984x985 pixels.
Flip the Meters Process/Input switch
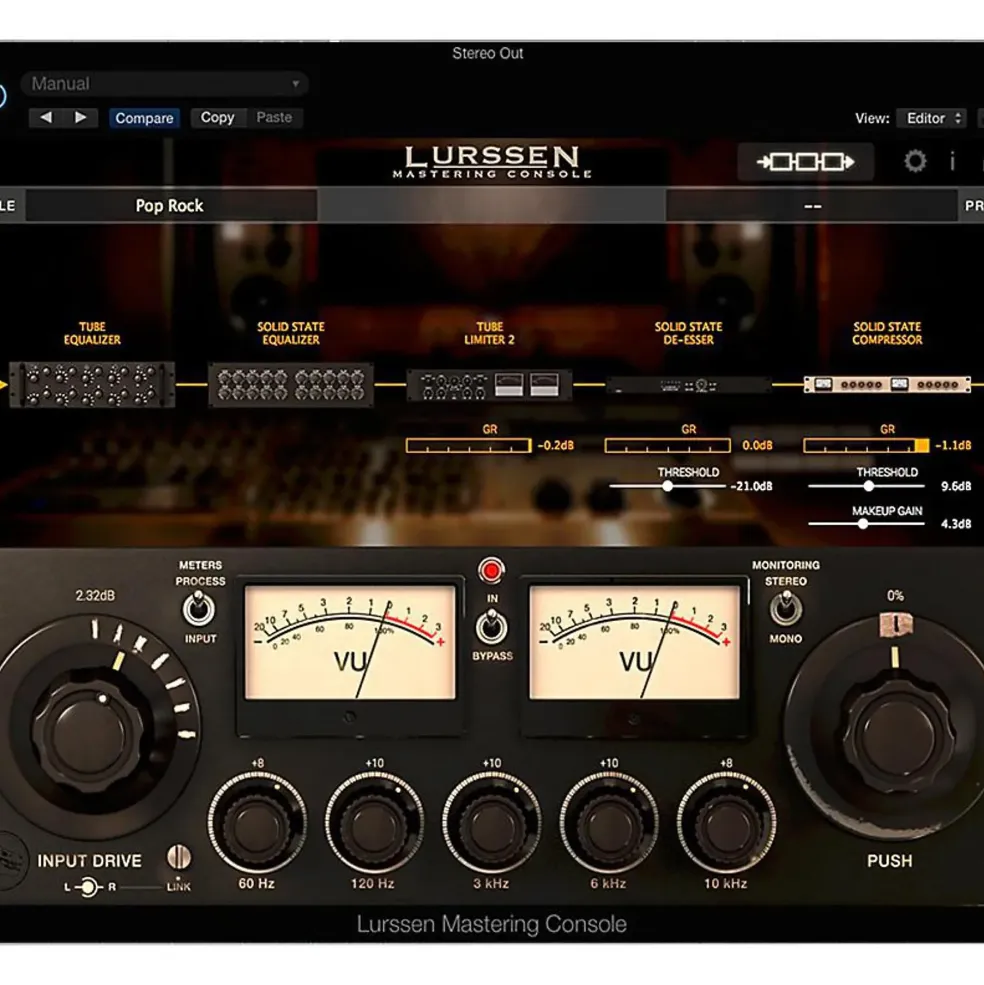pyautogui.click(x=199, y=609)
